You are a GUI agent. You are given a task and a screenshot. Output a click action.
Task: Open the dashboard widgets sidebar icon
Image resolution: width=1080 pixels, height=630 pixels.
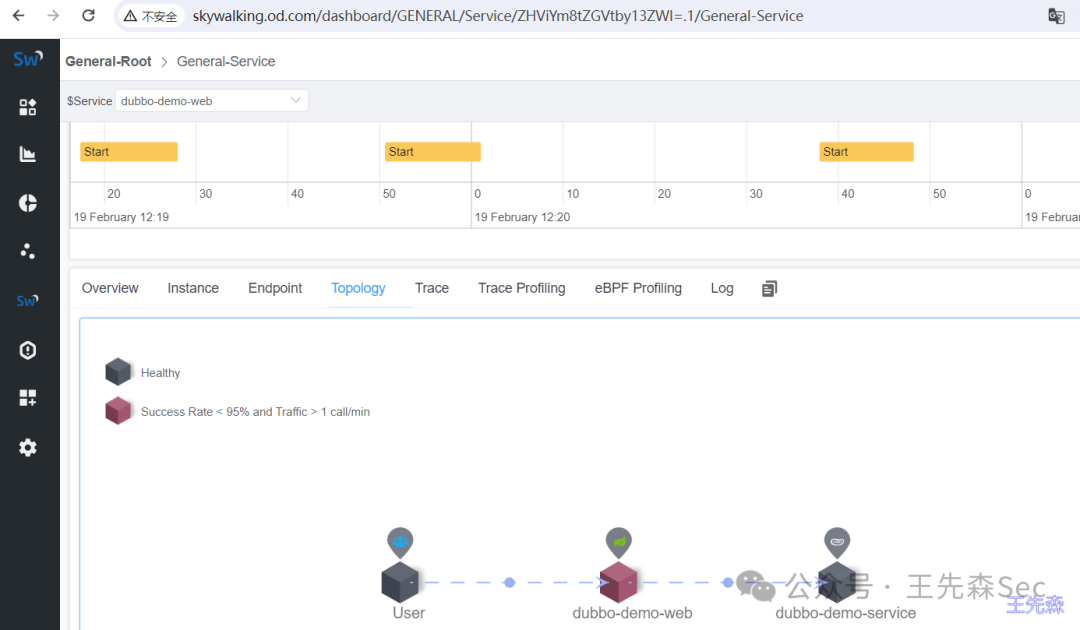point(28,107)
